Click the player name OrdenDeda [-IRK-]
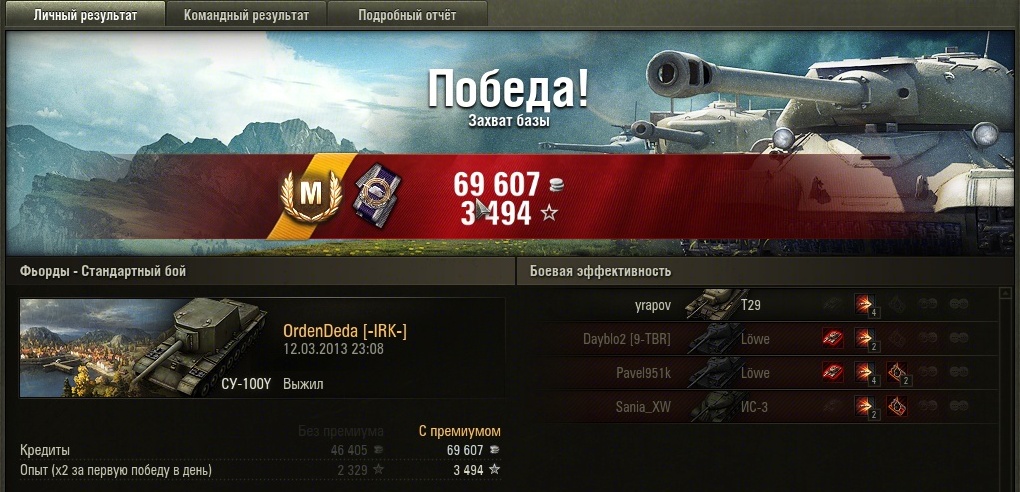Viewport: 1020px width, 492px height. (345, 331)
